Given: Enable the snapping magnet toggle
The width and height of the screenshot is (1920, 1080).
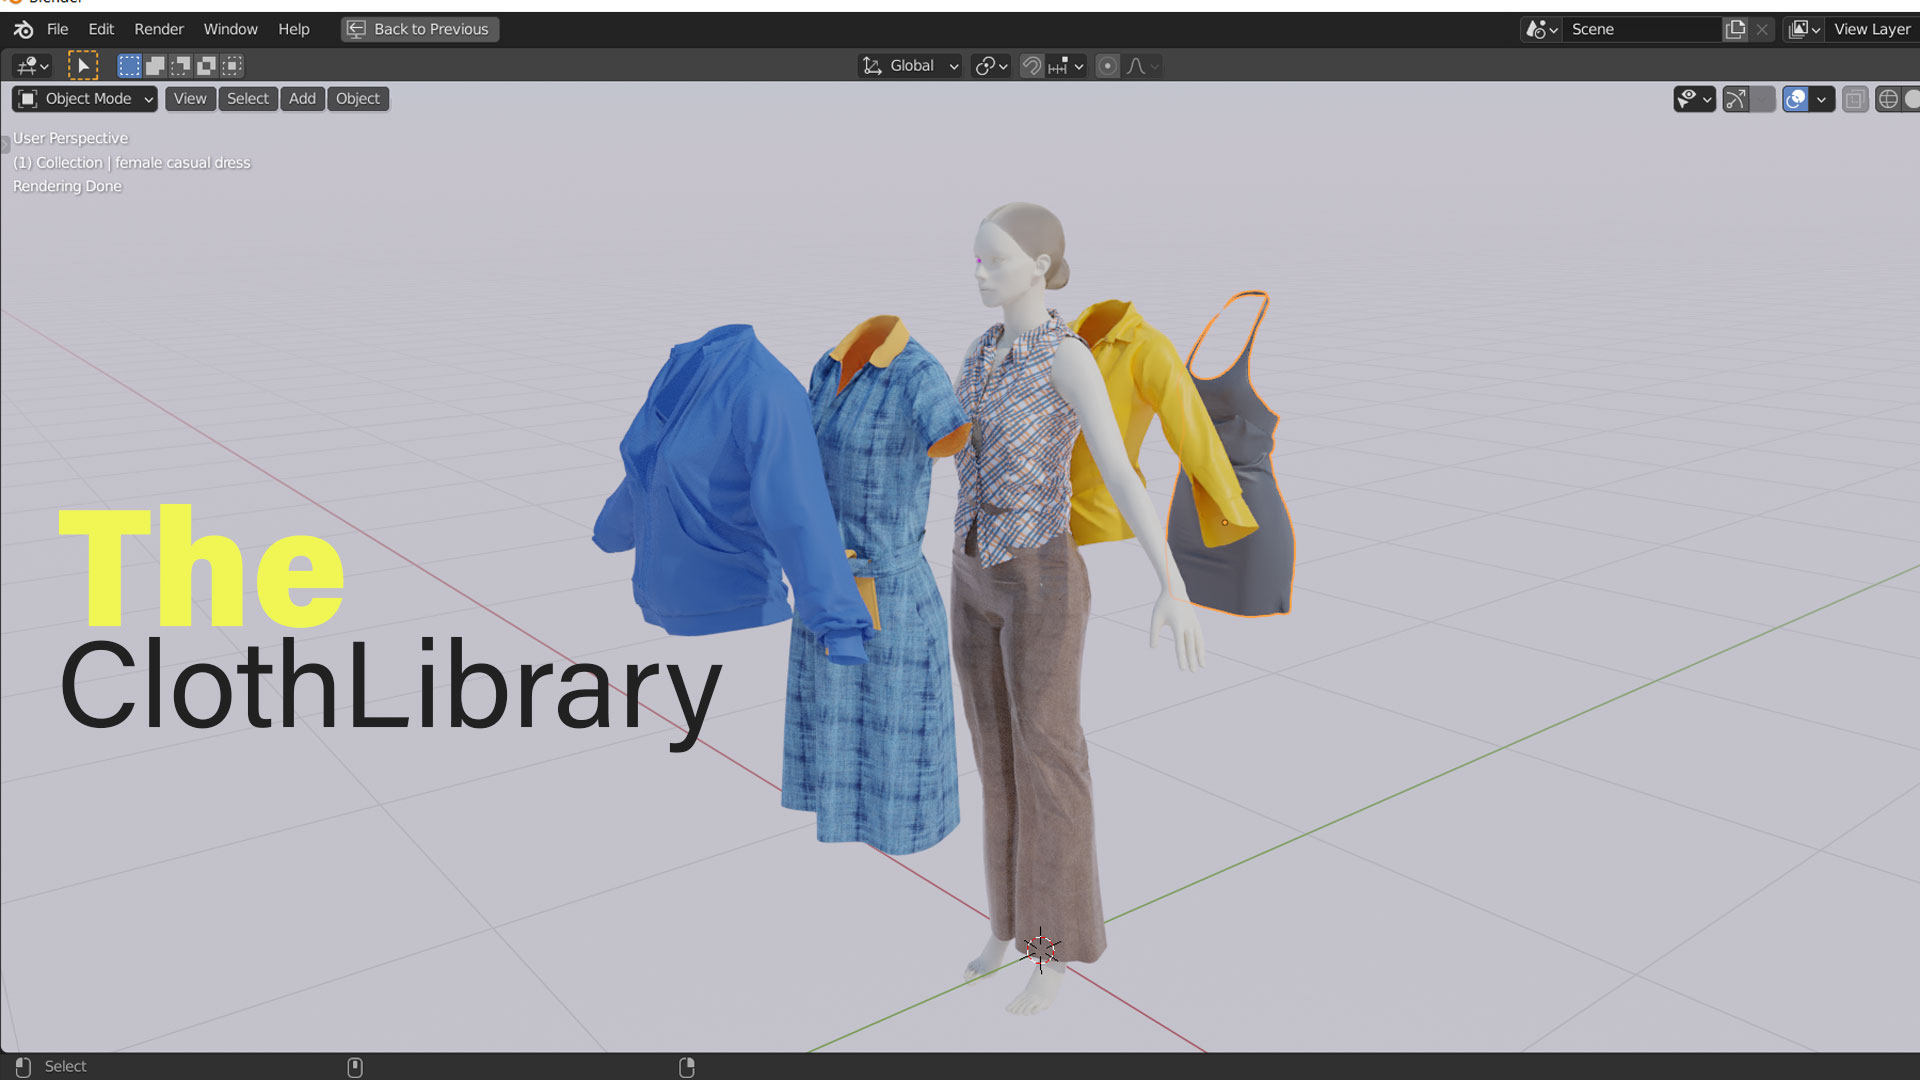Looking at the screenshot, I should [1031, 65].
